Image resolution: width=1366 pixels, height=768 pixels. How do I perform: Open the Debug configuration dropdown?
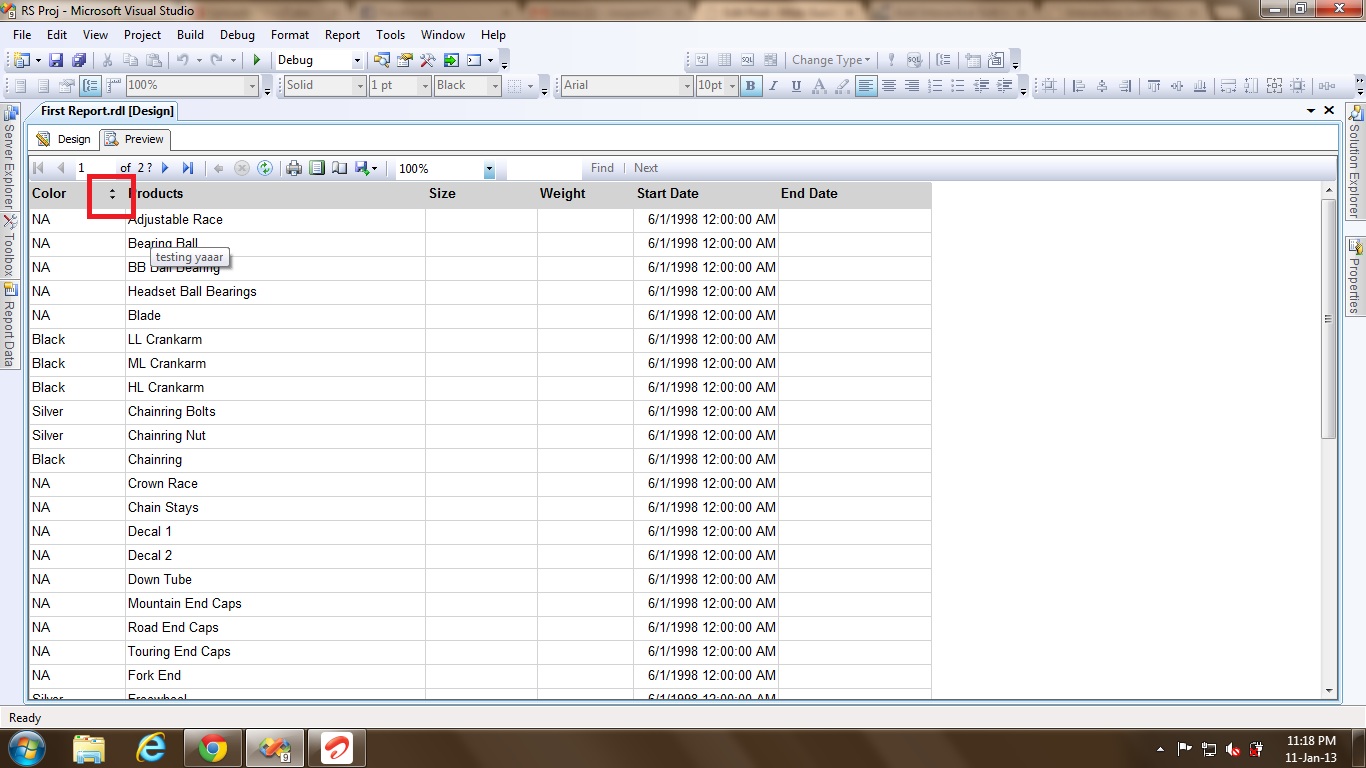(x=357, y=60)
